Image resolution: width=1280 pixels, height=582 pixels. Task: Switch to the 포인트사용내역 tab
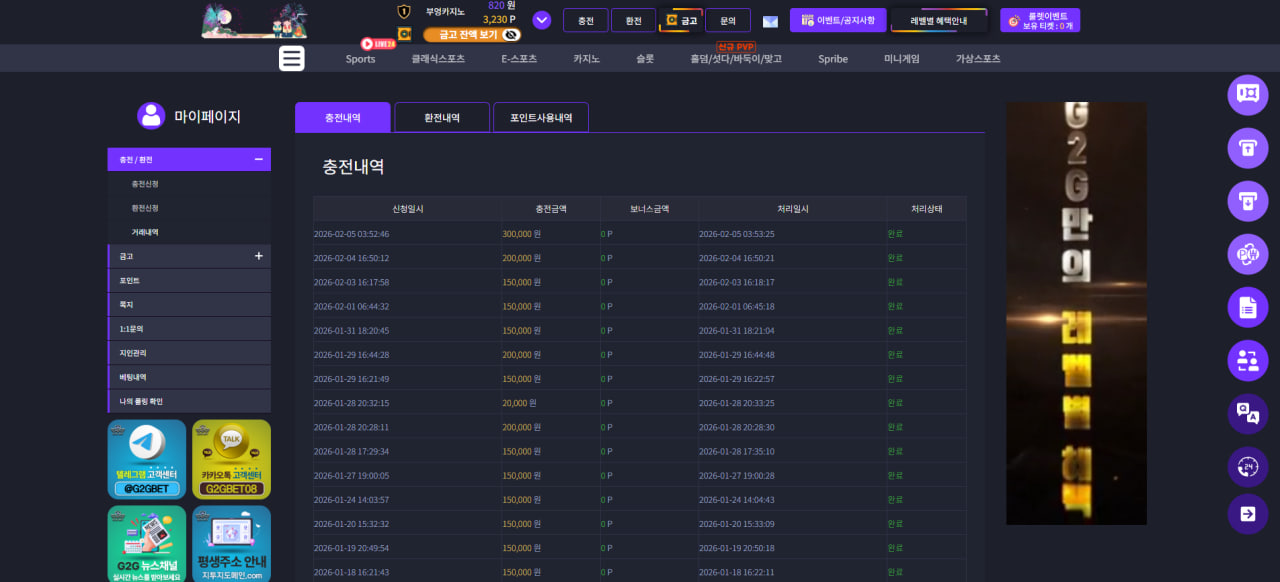coord(541,117)
